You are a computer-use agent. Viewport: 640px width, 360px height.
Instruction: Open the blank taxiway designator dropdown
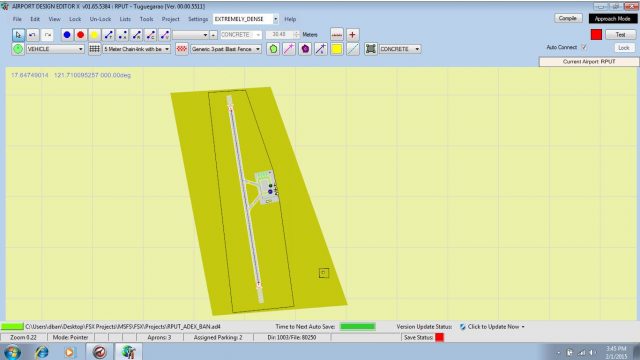191,35
